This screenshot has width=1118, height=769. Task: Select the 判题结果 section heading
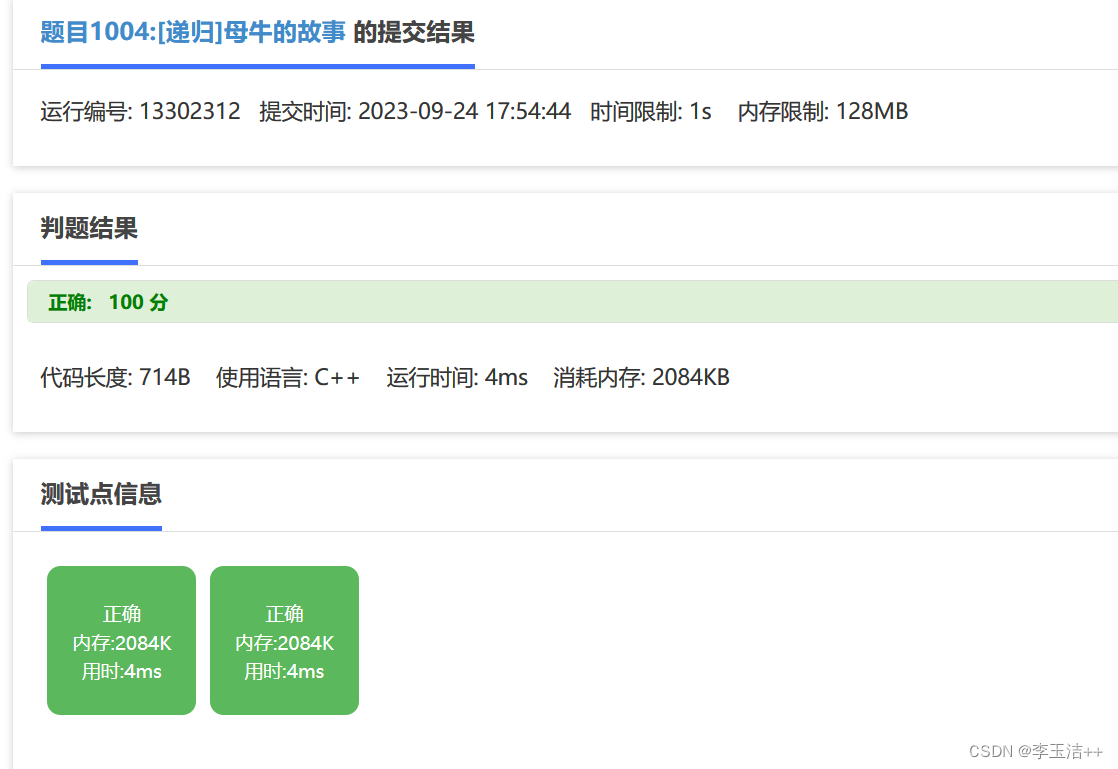pyautogui.click(x=89, y=228)
